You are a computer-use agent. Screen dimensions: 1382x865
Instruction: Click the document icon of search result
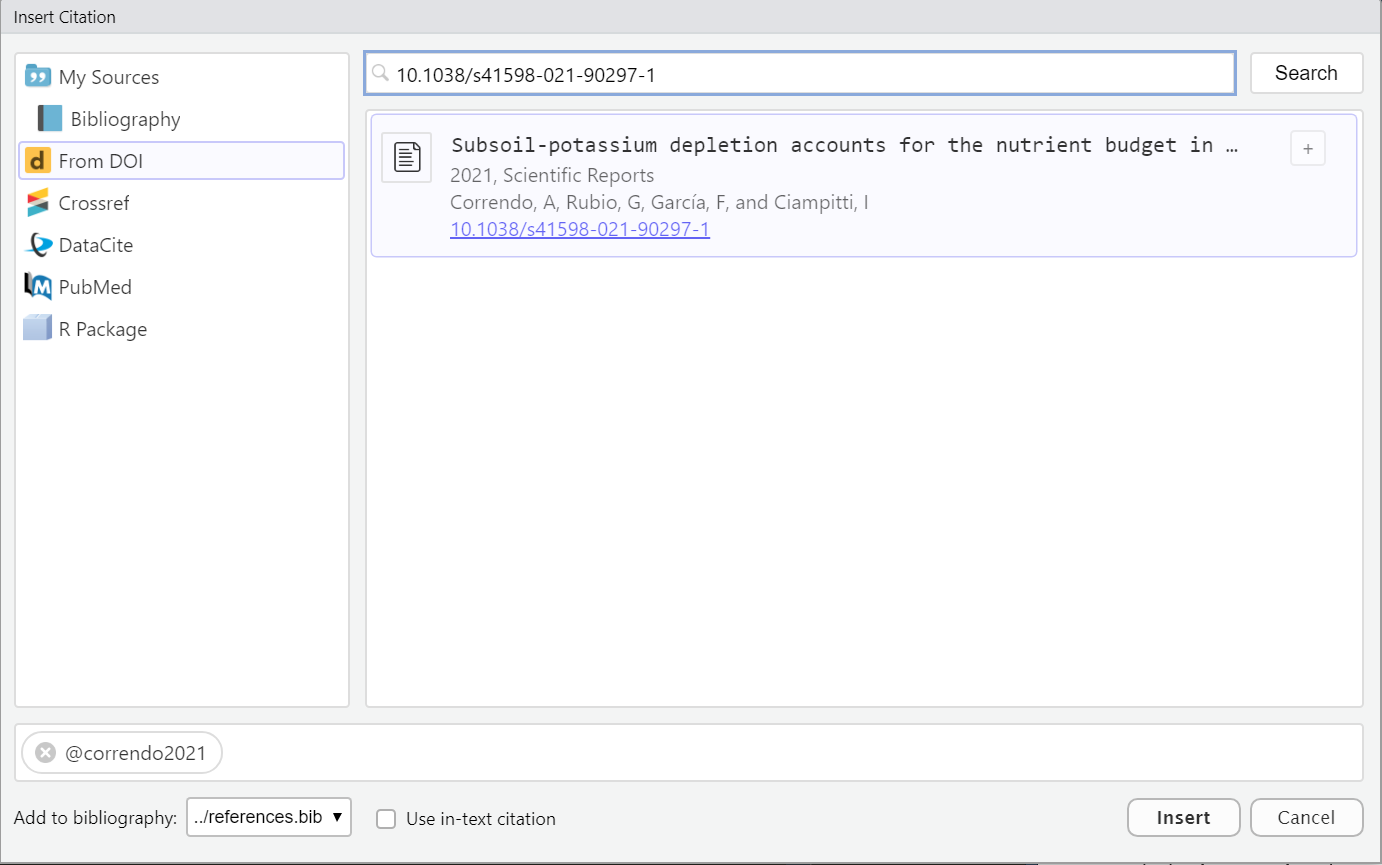pos(406,158)
